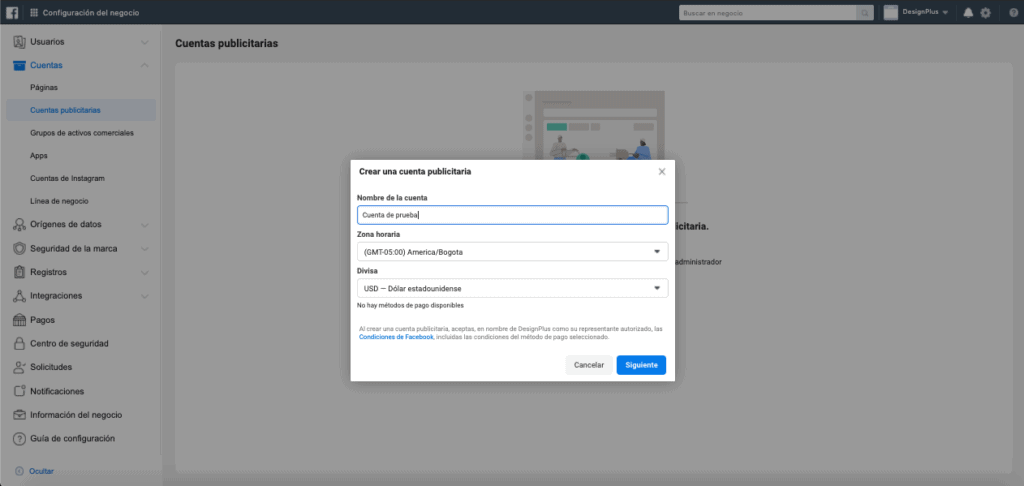Click the Pagos bank icon

(x=20, y=320)
